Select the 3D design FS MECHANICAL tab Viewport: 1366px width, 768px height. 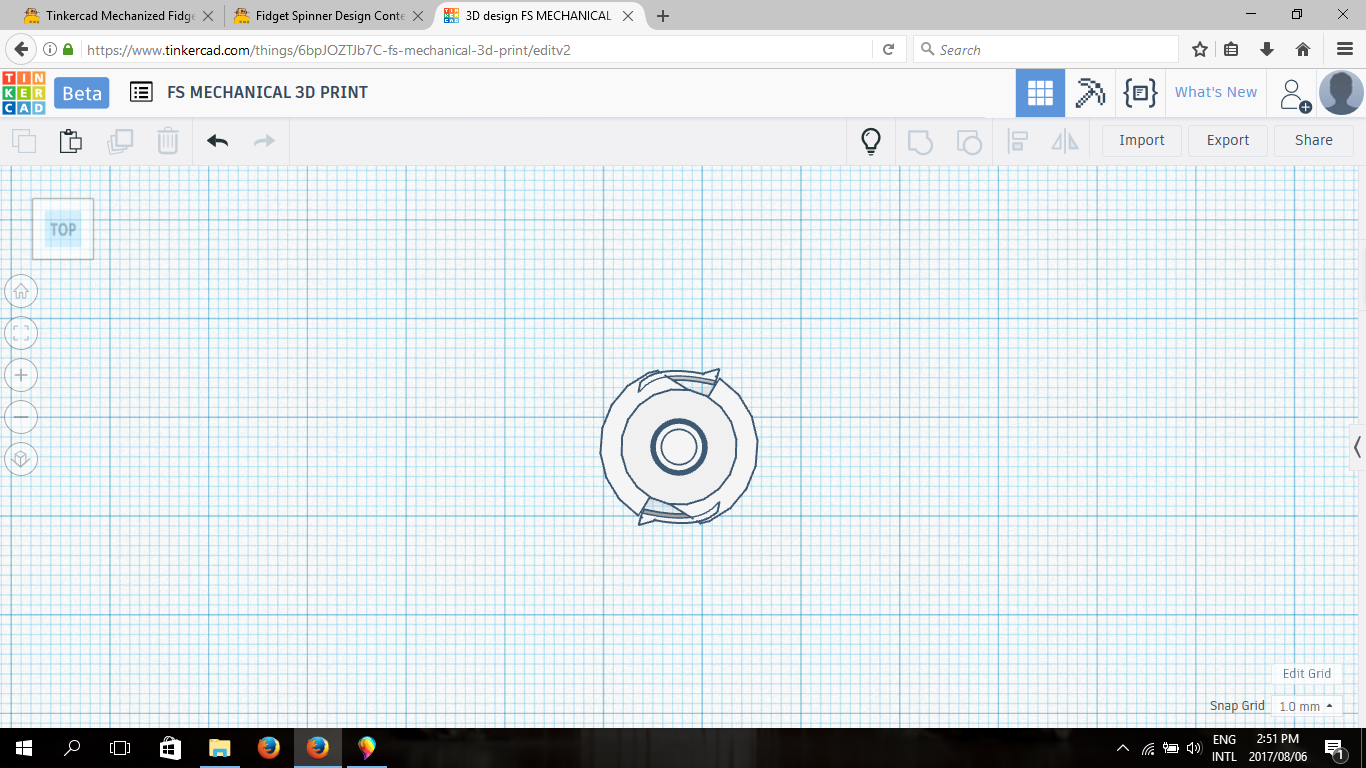pyautogui.click(x=538, y=16)
